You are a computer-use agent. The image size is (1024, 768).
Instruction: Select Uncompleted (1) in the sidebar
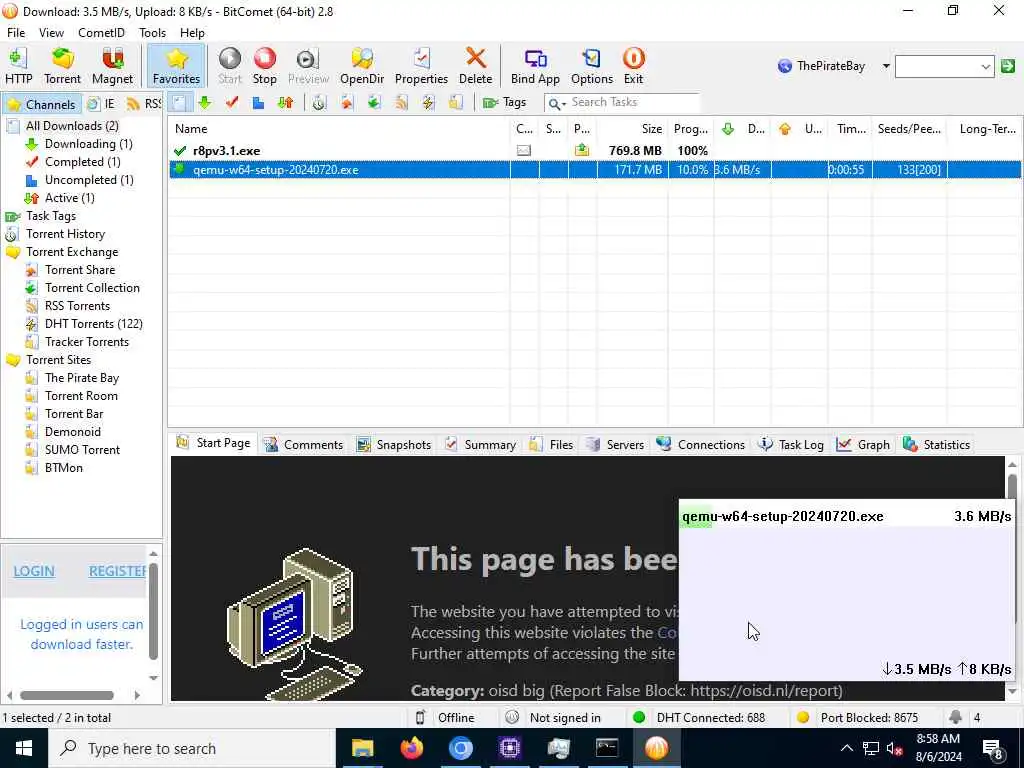pyautogui.click(x=89, y=180)
